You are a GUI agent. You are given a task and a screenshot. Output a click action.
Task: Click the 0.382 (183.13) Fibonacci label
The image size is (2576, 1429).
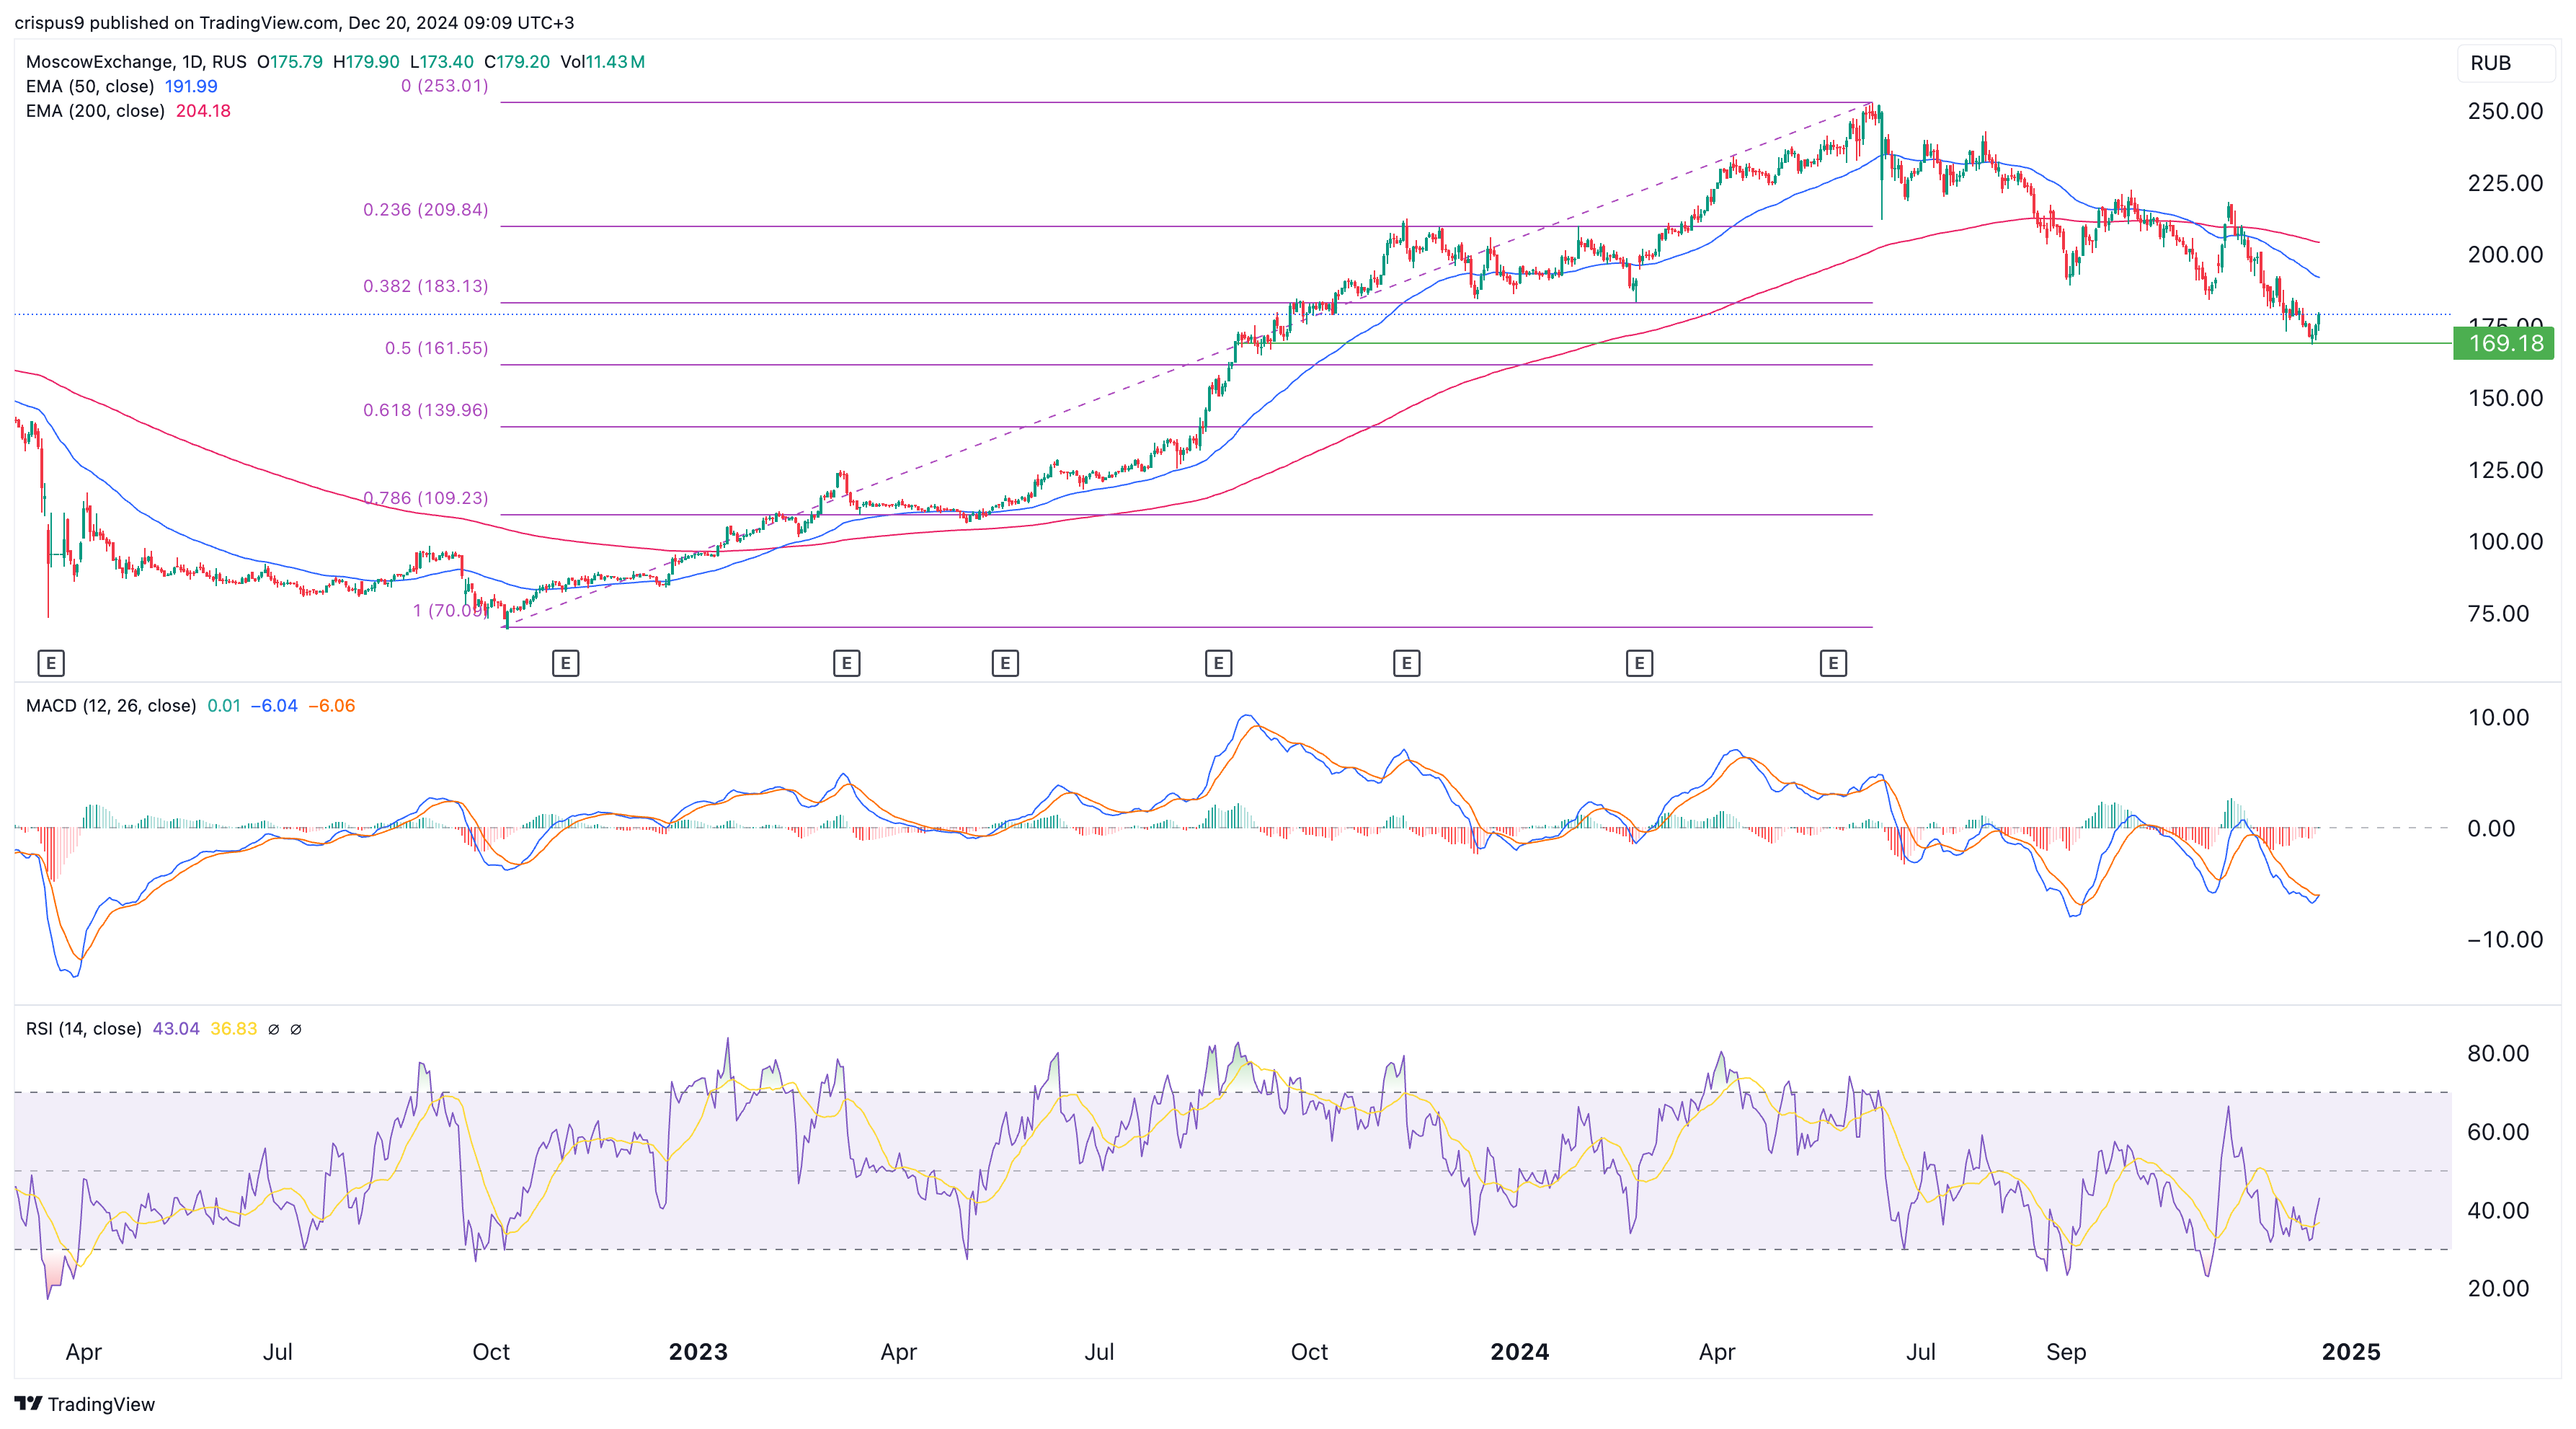425,286
